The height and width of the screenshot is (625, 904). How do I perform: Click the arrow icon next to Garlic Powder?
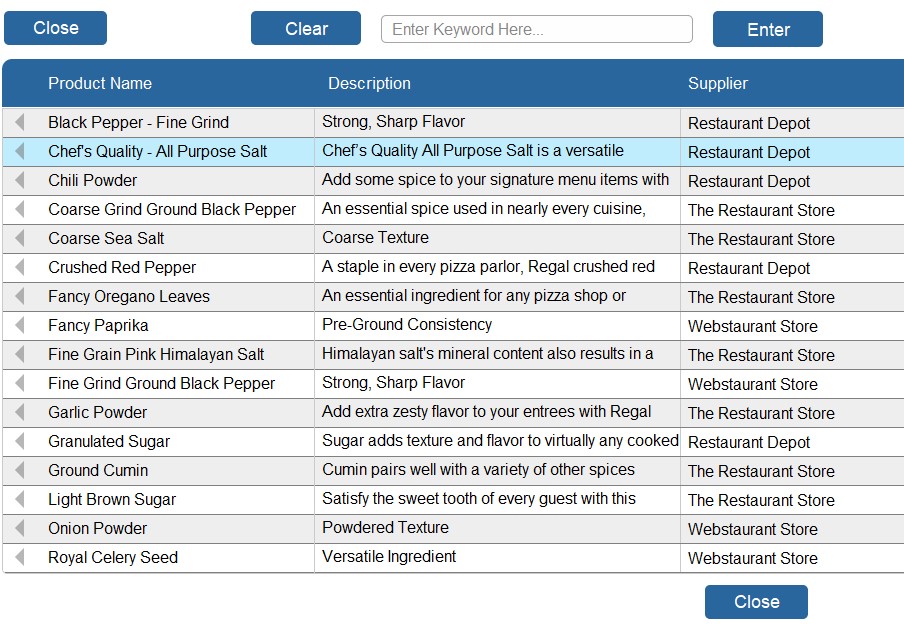[x=19, y=412]
